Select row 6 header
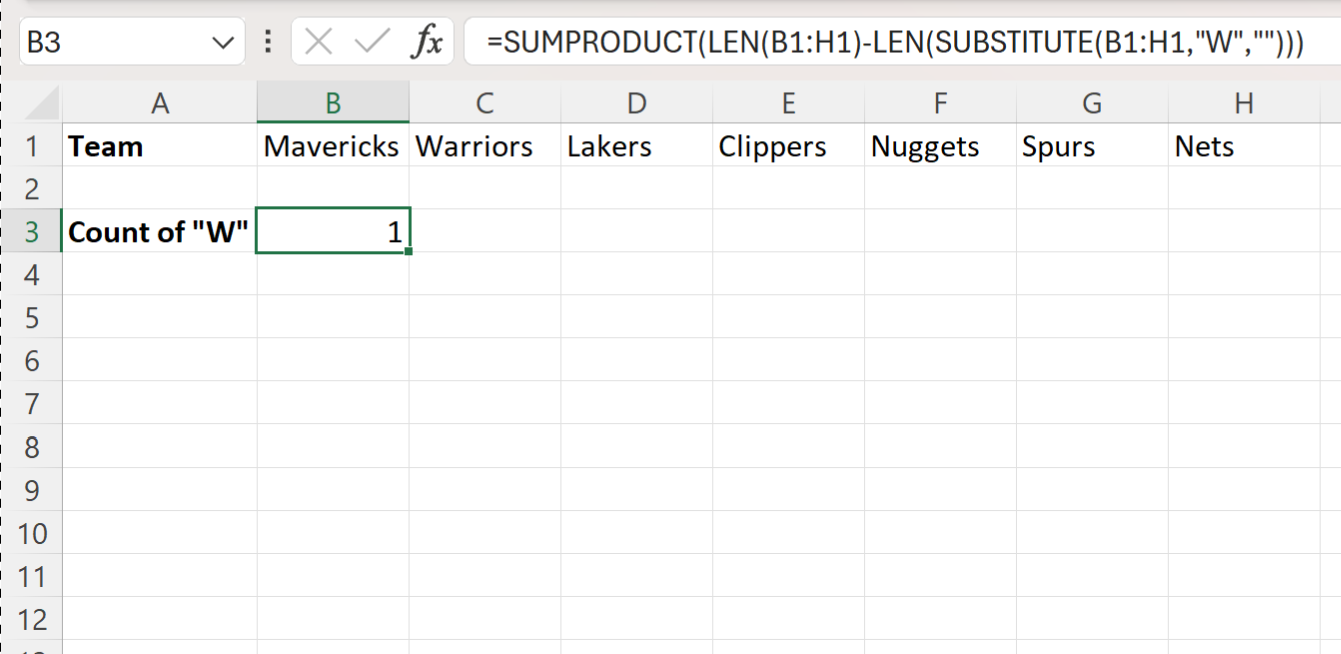Viewport: 1341px width, 654px height. coord(33,361)
